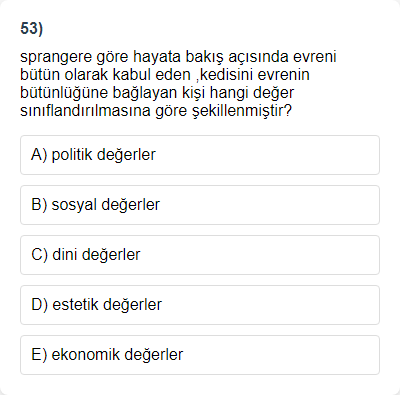Click the word 'dini' in option C
Screen dimensions: 400x395
coord(65,255)
